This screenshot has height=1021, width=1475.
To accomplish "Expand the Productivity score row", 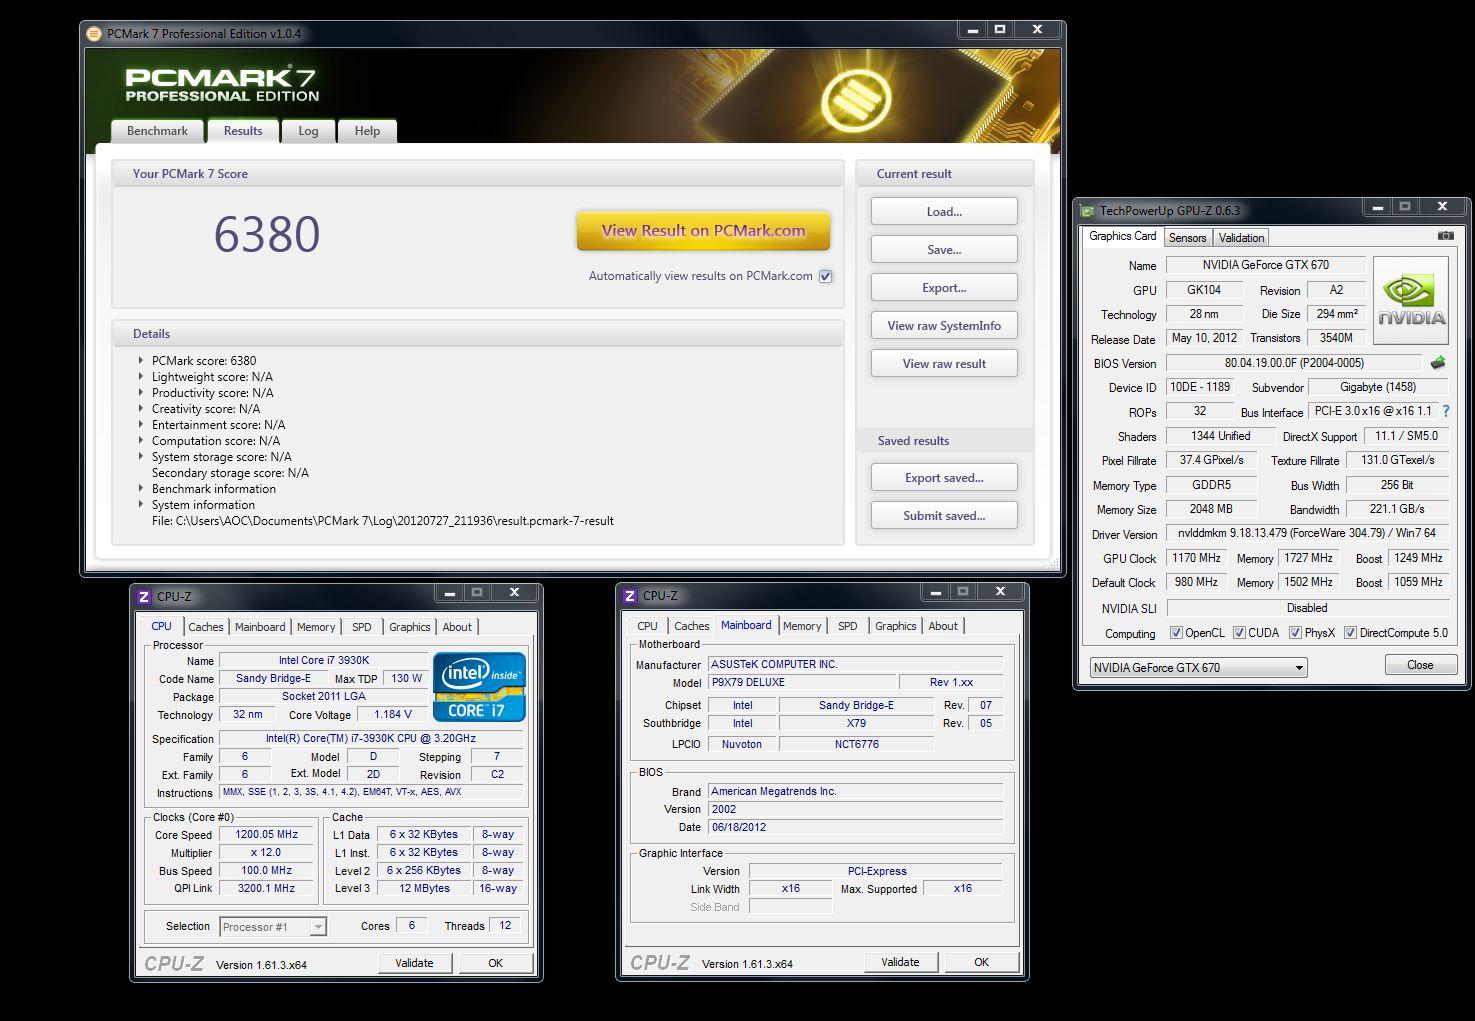I will 140,393.
